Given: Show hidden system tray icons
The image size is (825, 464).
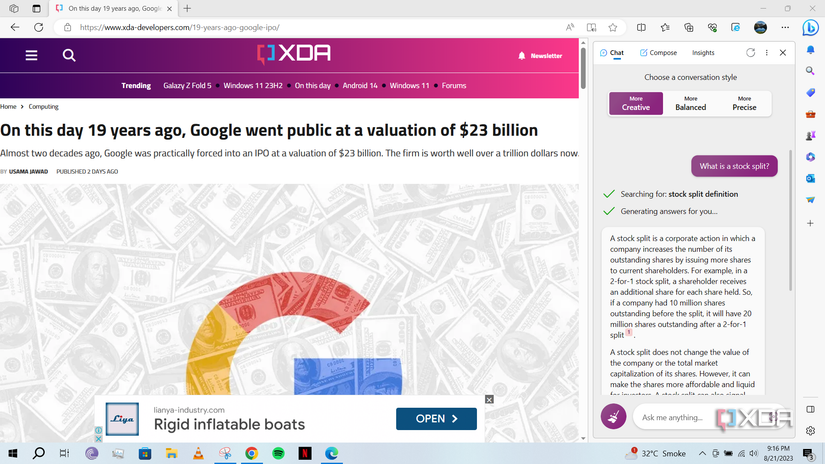Looking at the screenshot, I should 702,453.
